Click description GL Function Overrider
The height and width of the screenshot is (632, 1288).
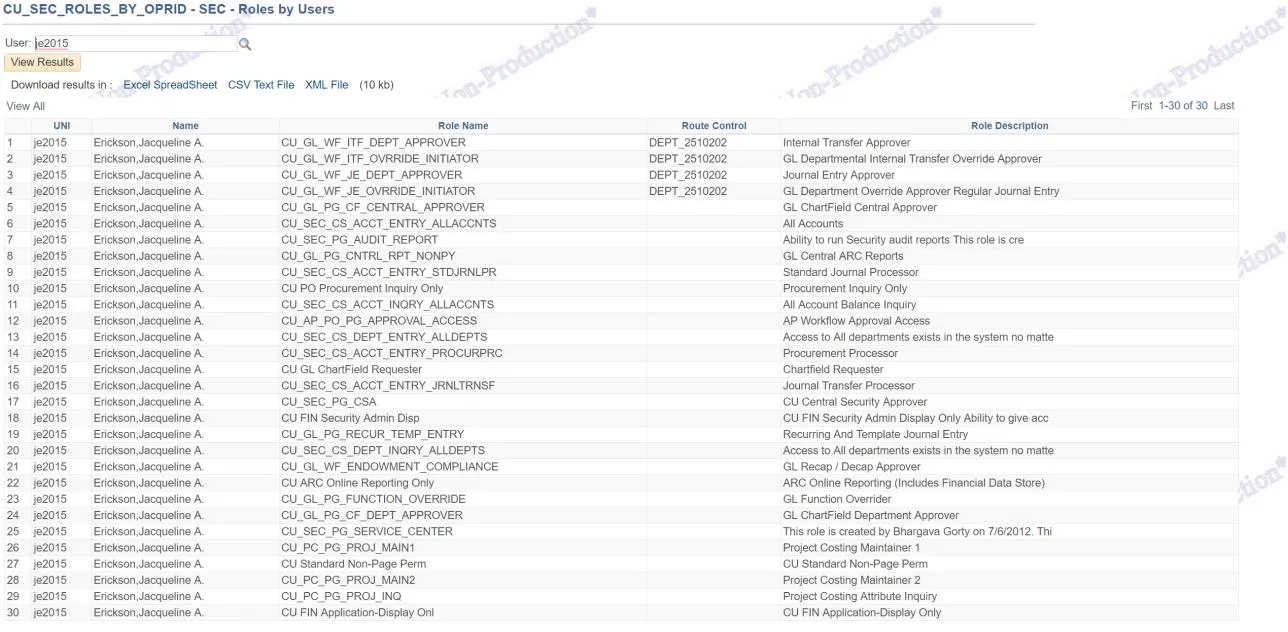point(837,499)
